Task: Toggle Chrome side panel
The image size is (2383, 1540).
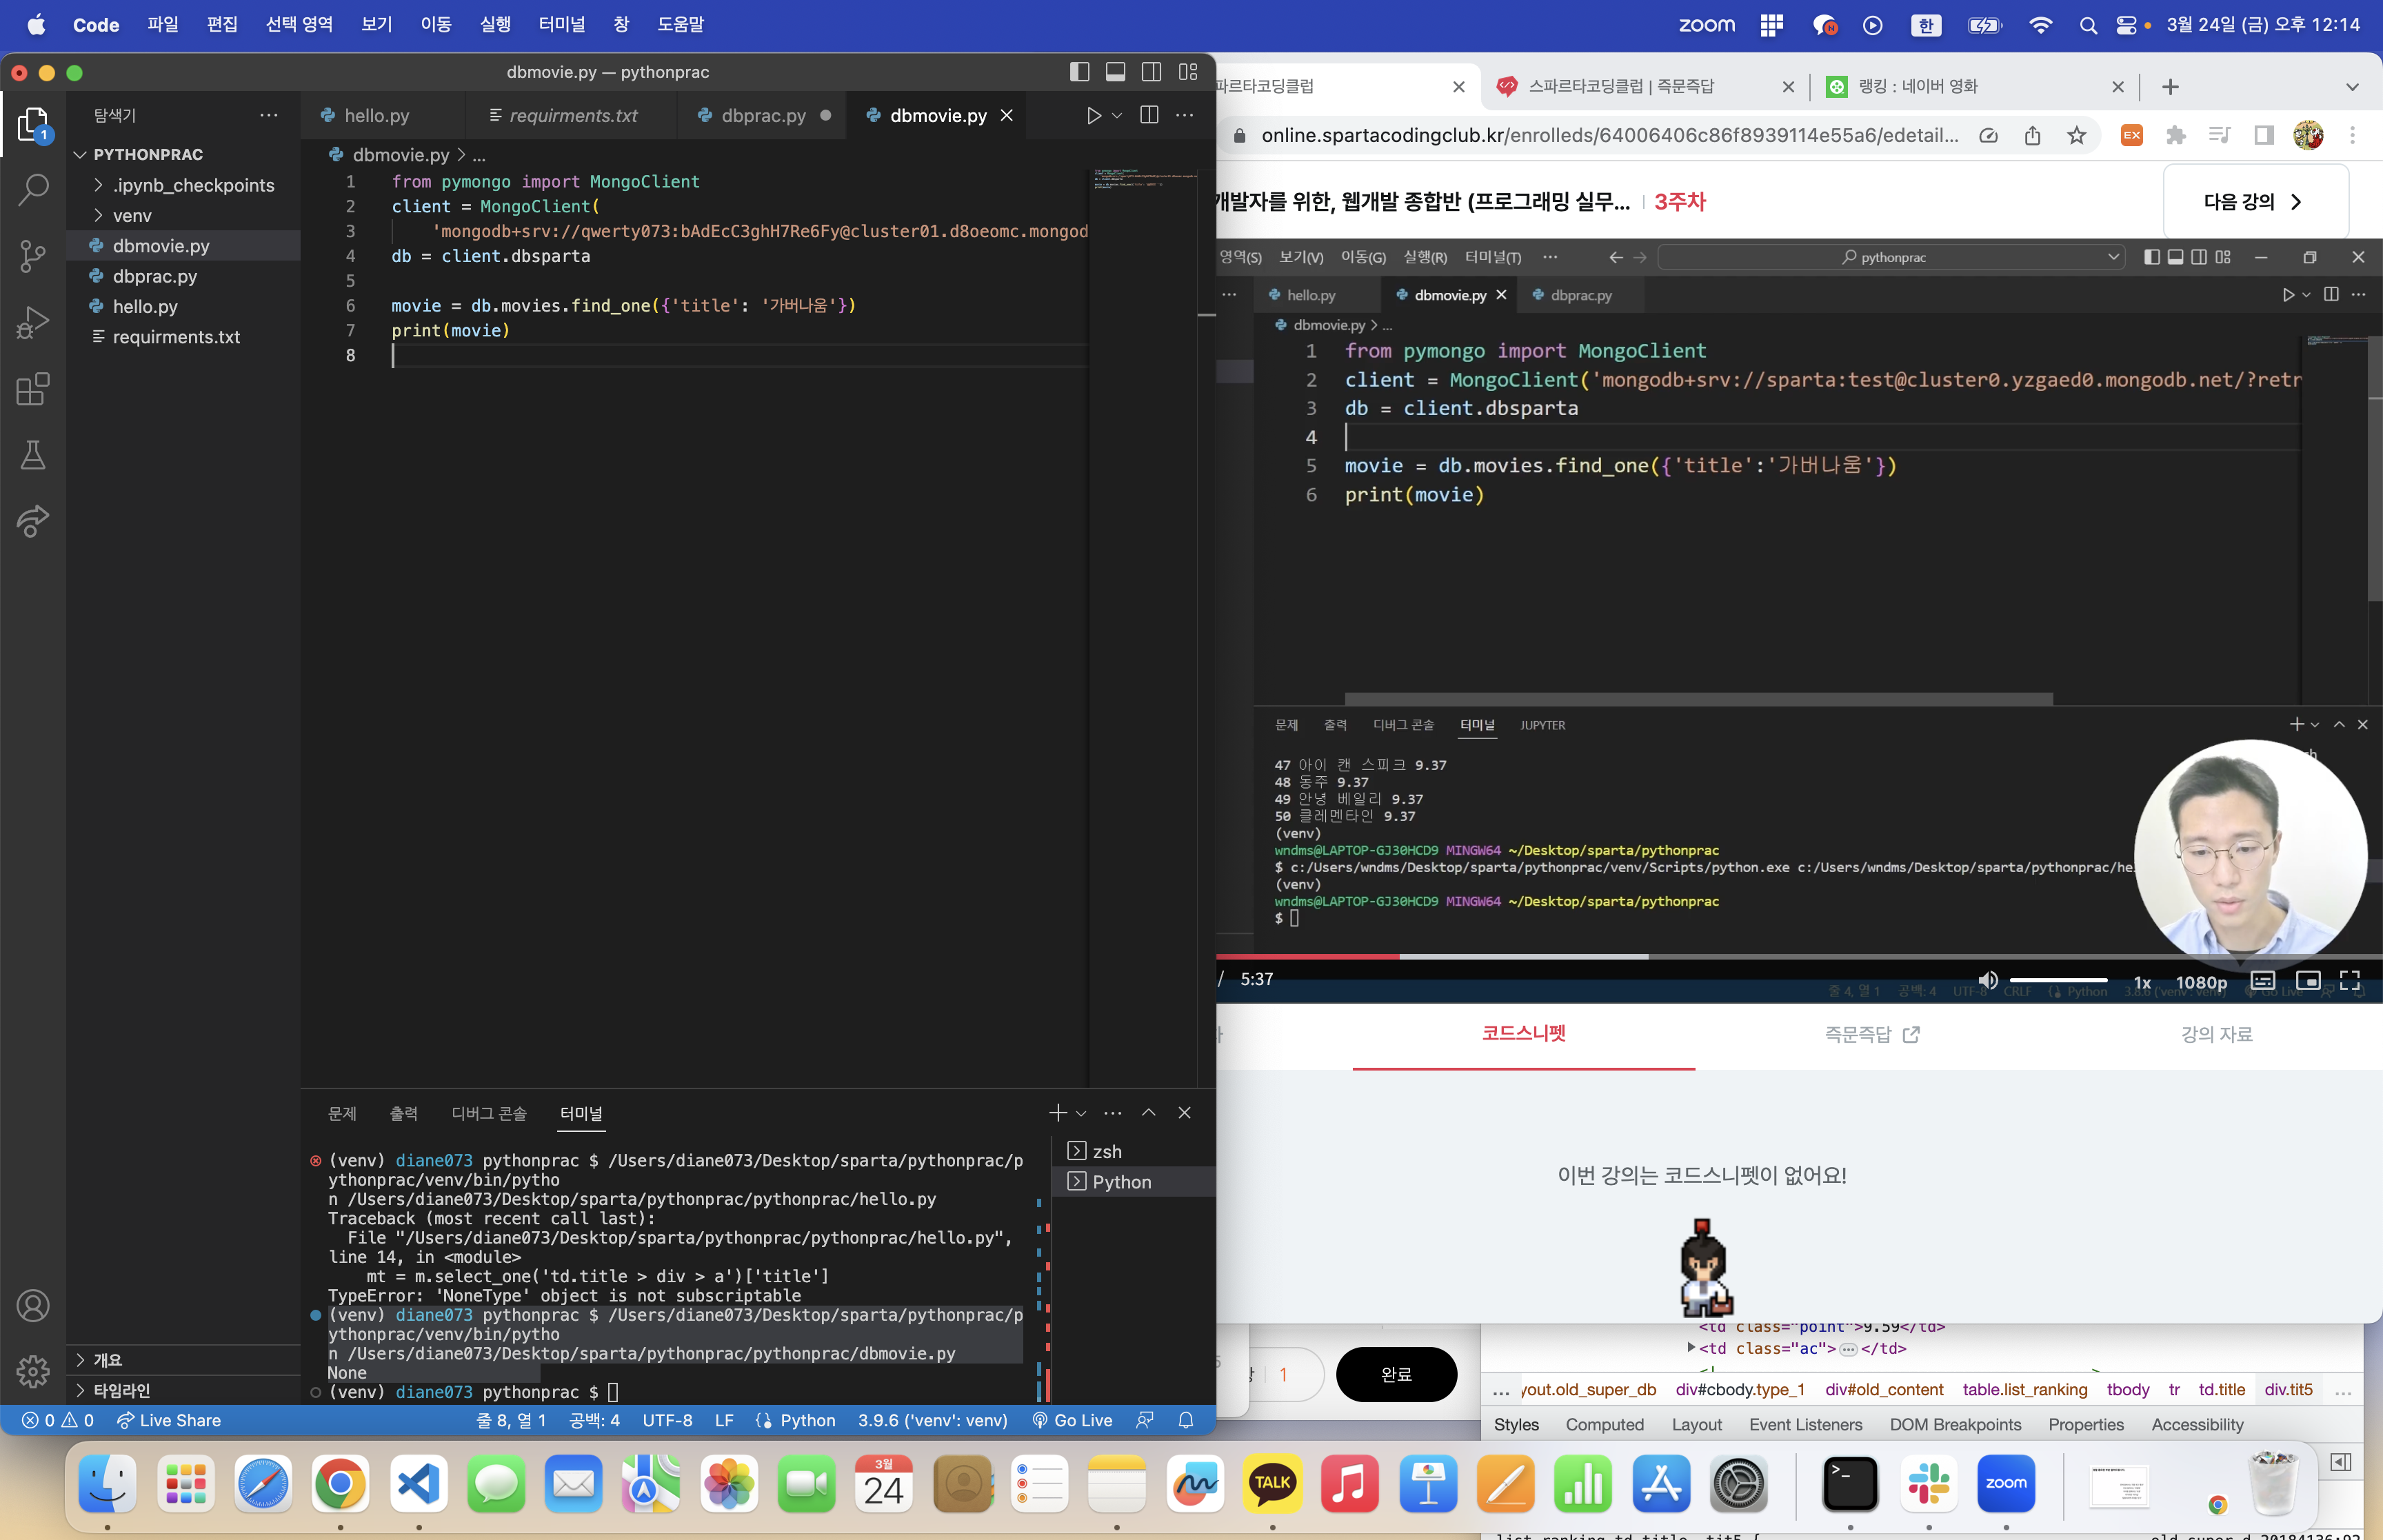Action: coord(2264,135)
